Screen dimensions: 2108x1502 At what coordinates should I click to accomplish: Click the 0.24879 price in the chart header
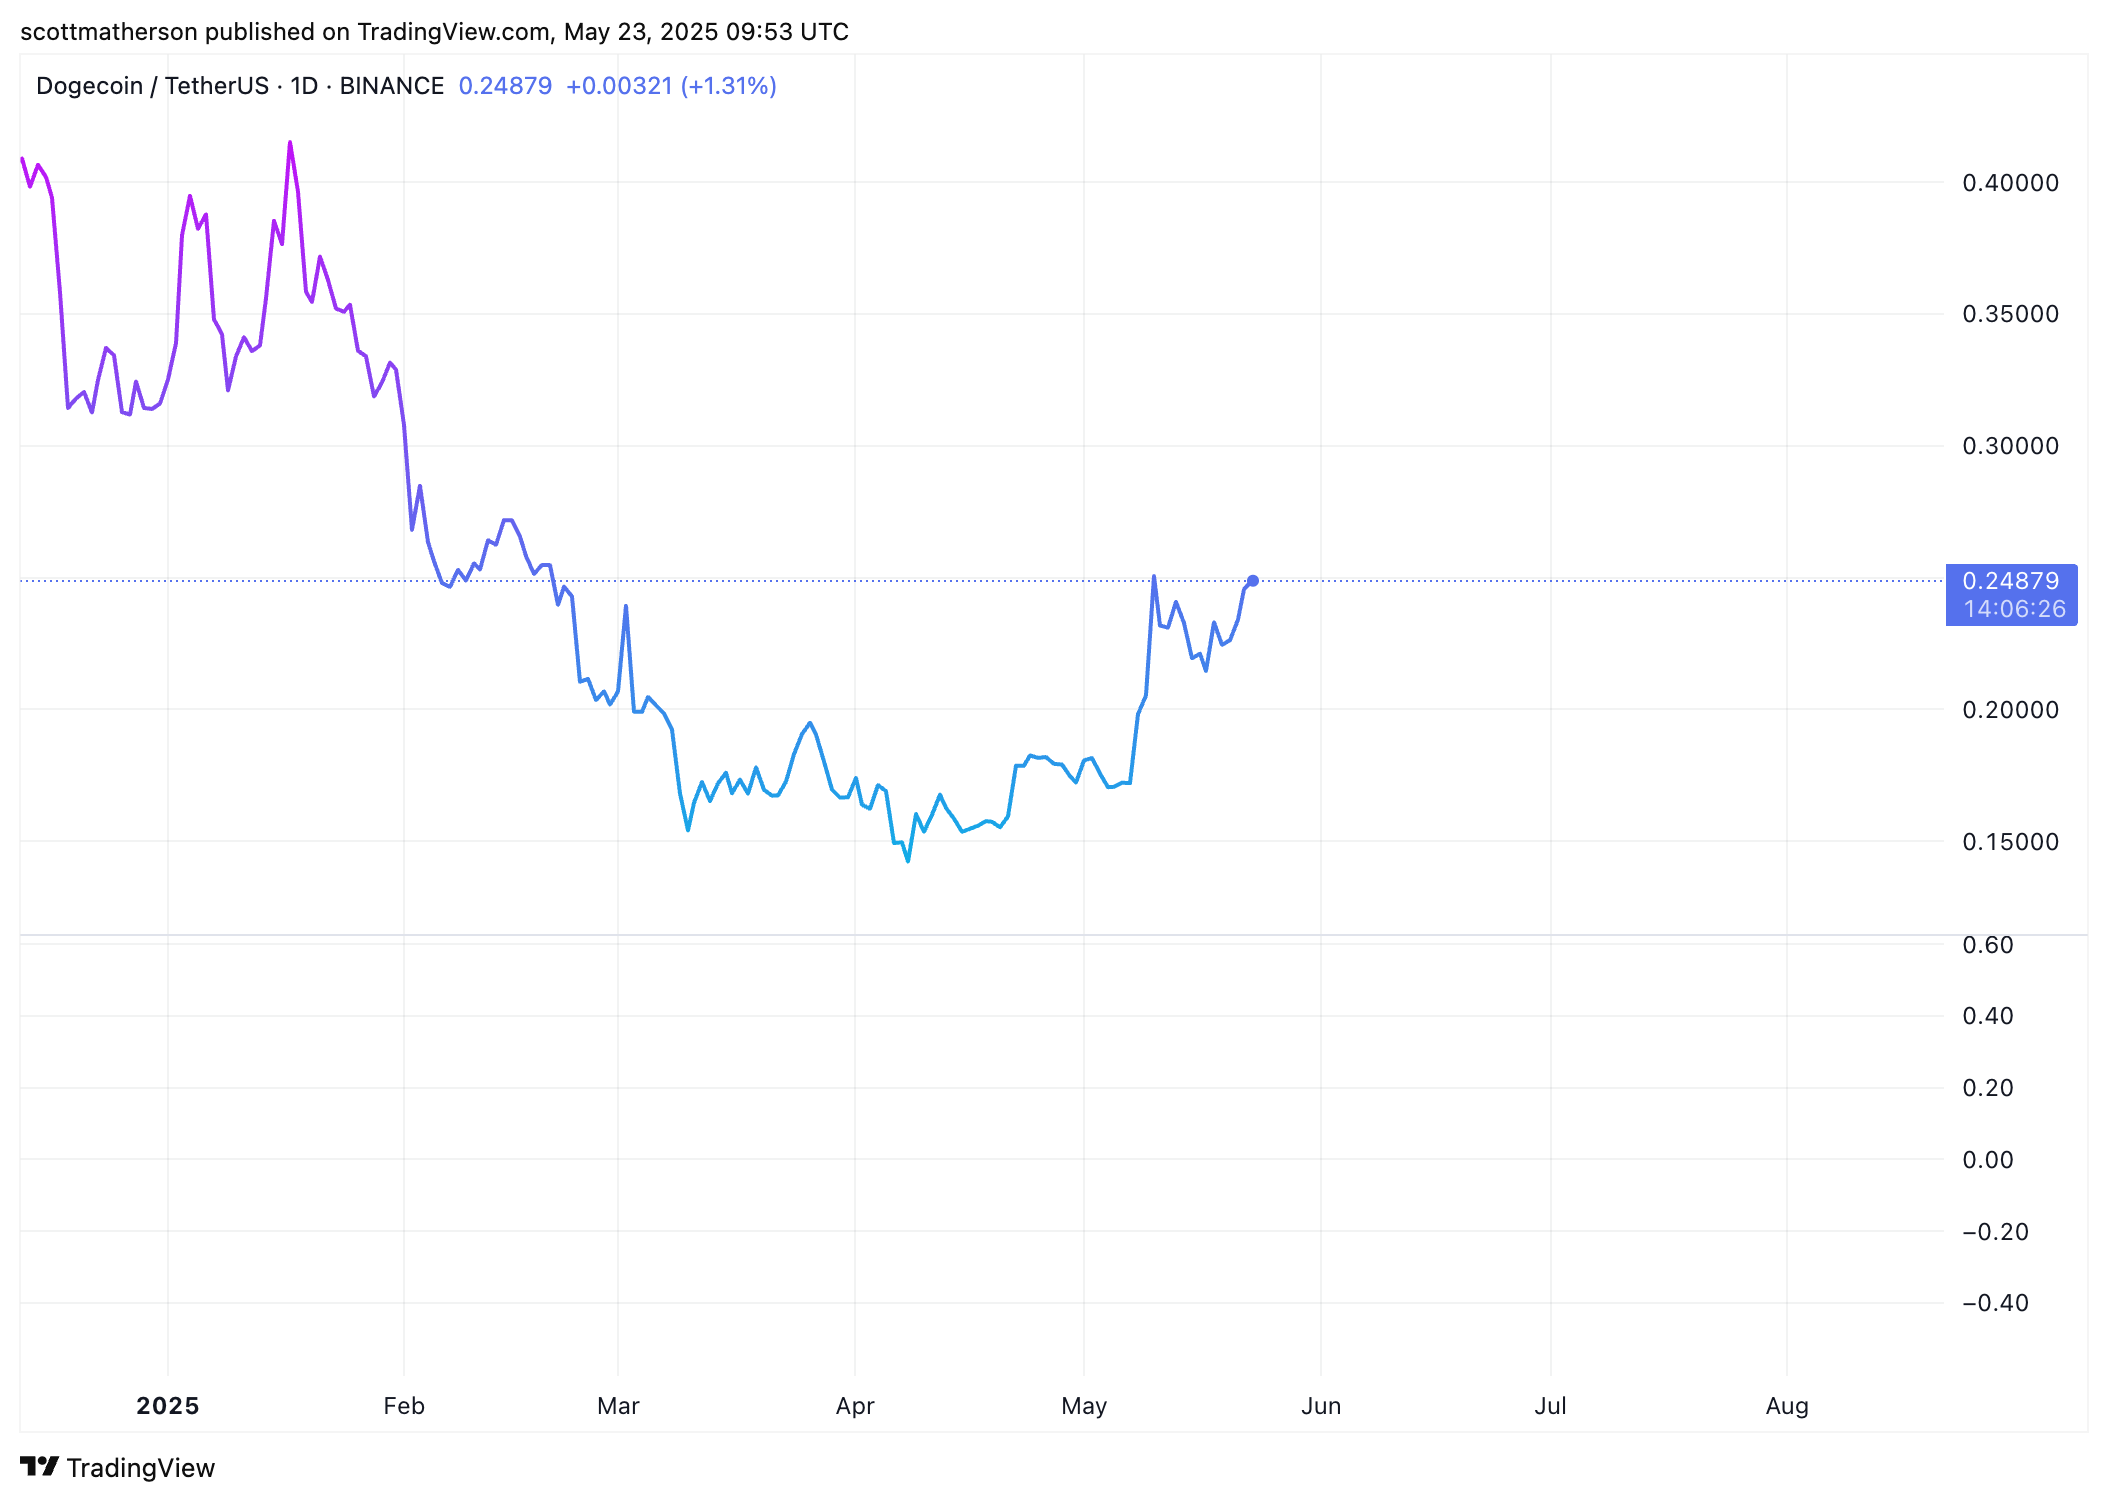point(505,86)
